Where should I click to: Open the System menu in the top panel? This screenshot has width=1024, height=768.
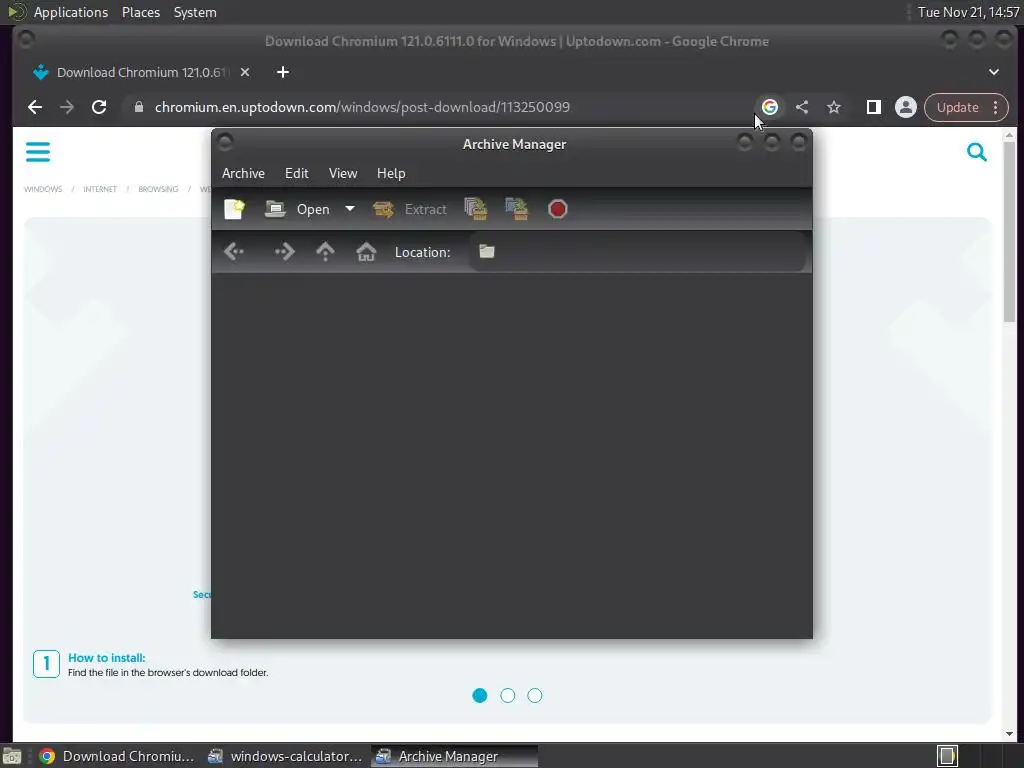[195, 12]
